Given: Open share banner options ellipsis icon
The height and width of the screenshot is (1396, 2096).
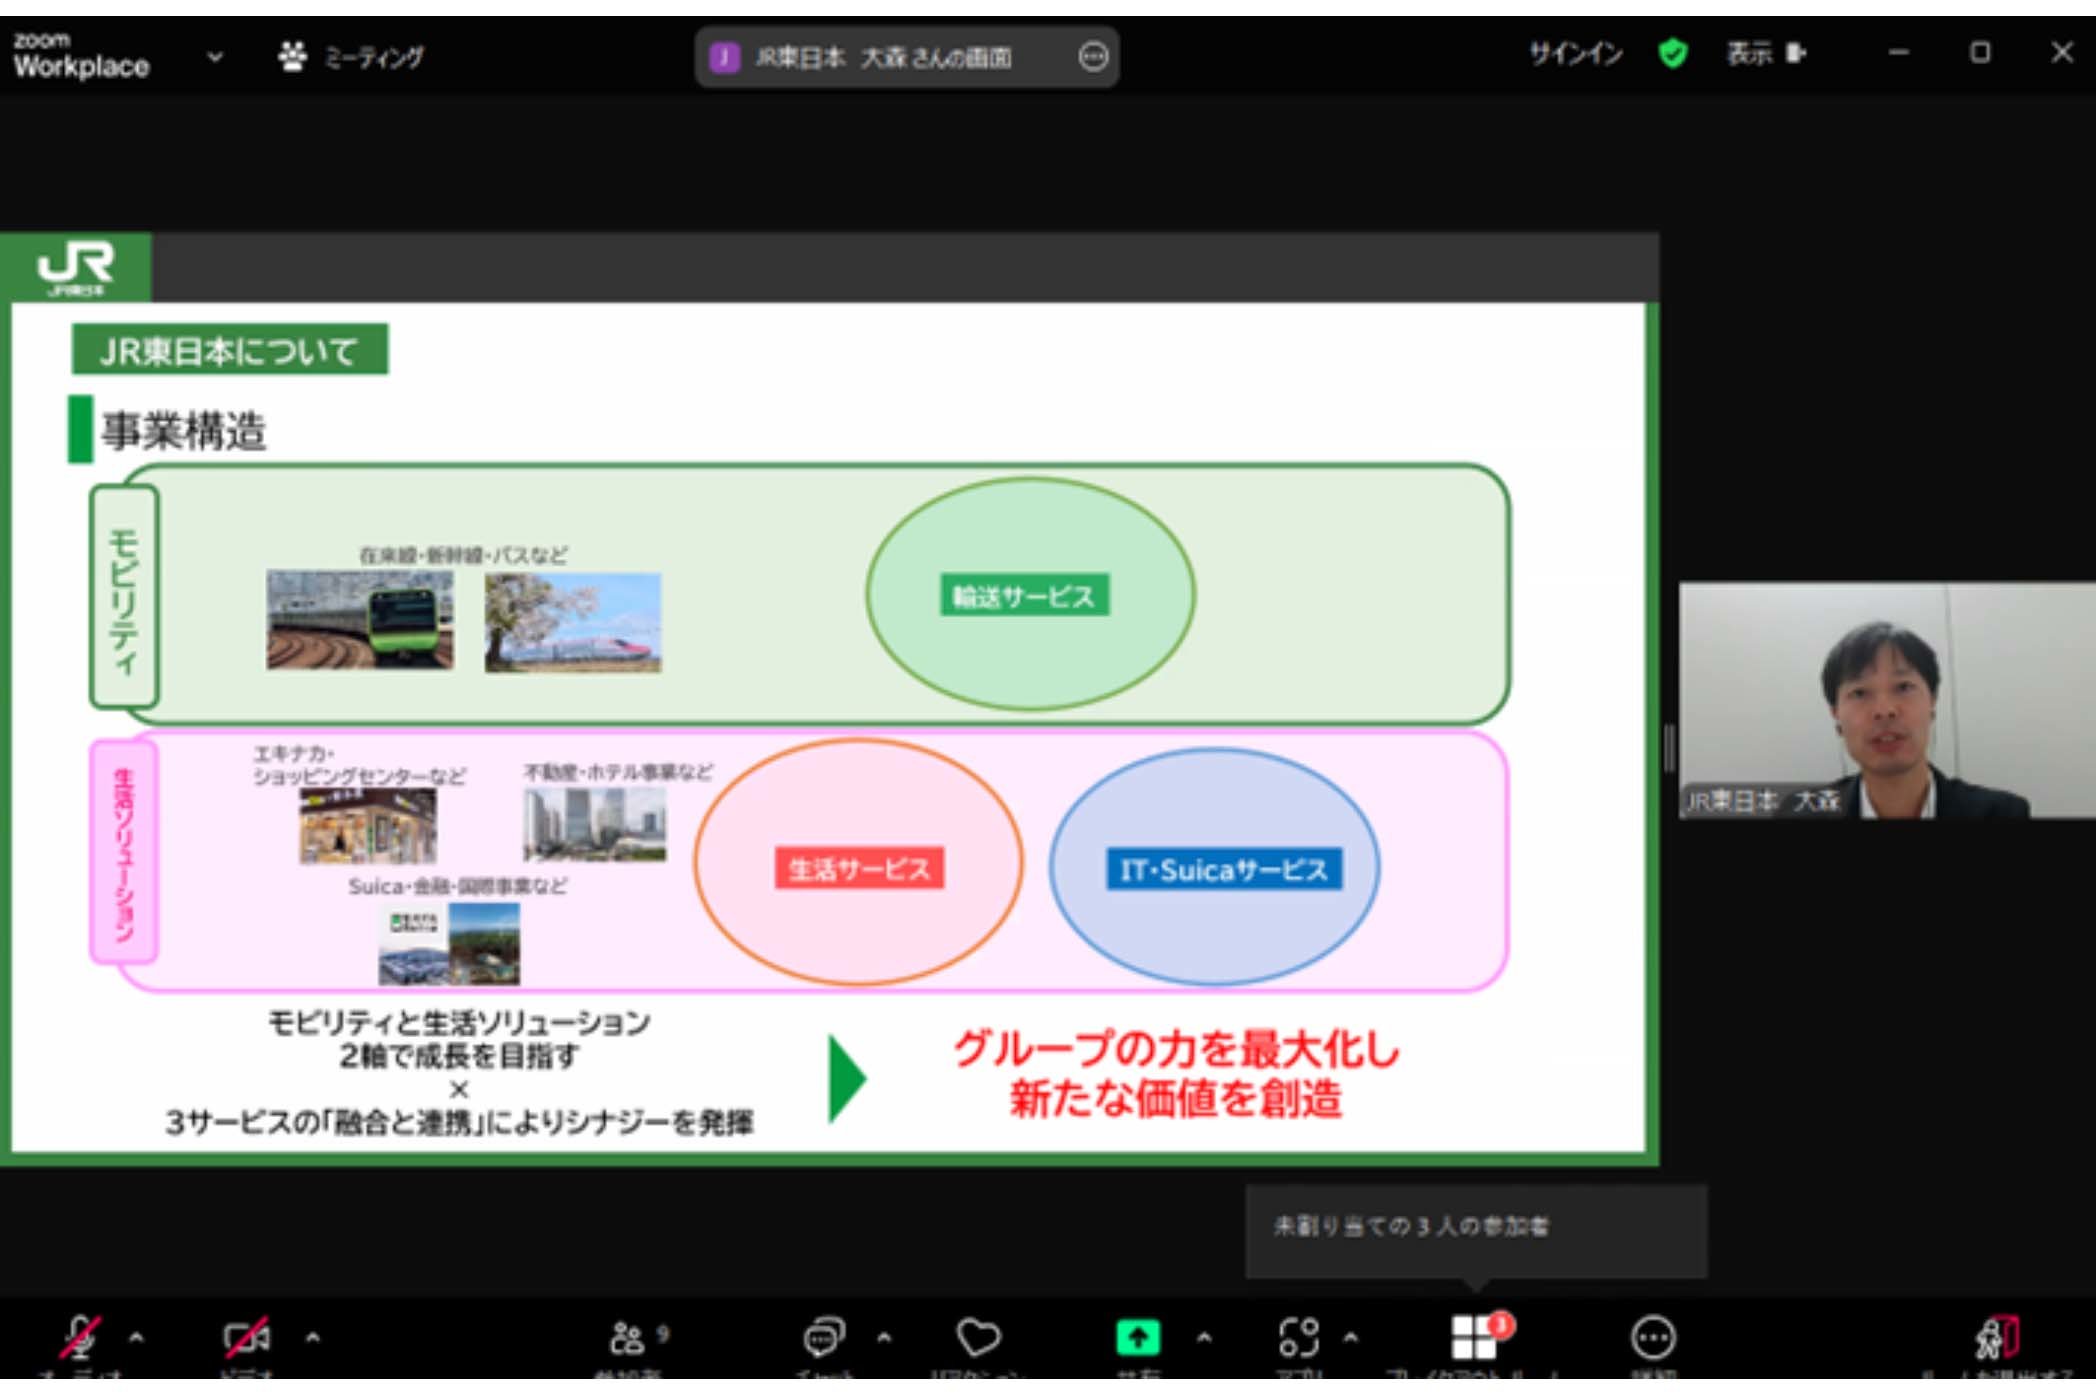Looking at the screenshot, I should click(1093, 57).
